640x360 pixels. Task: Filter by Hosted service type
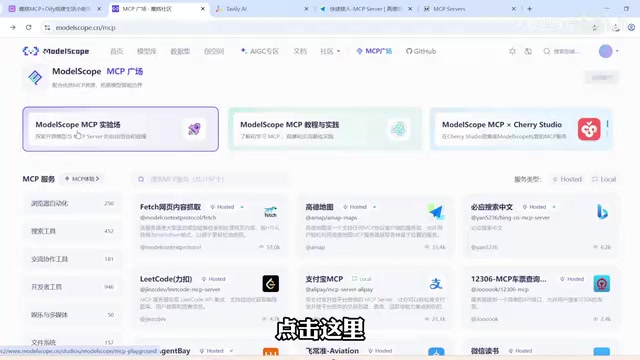click(x=567, y=179)
